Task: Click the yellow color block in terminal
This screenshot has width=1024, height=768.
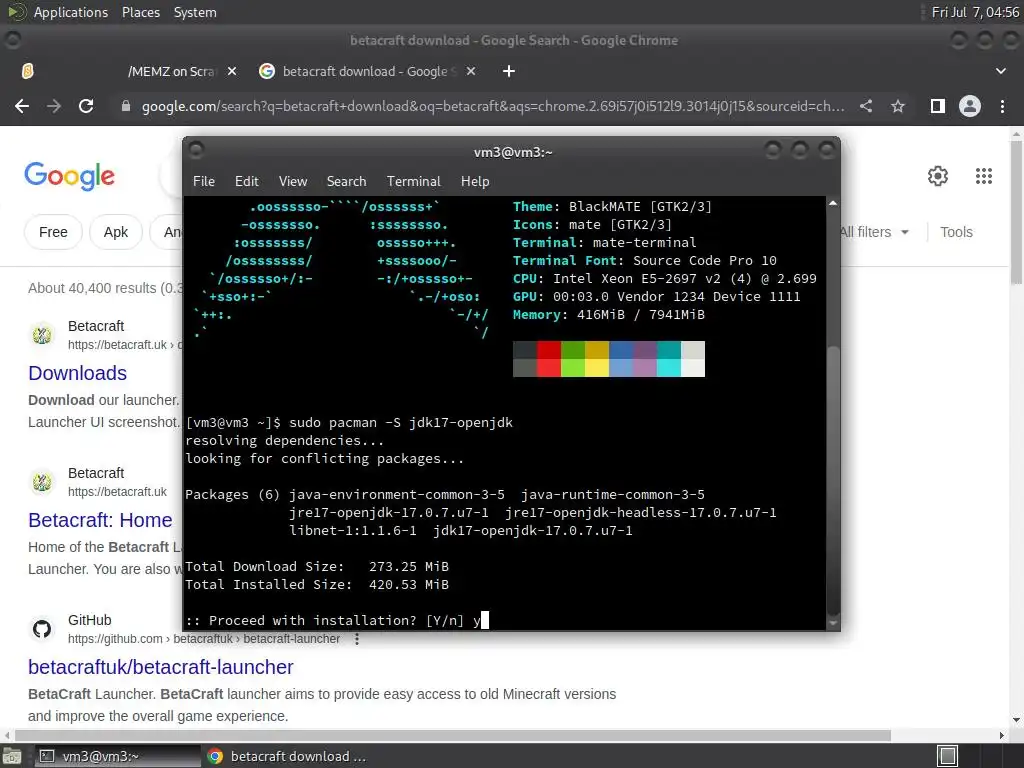Action: [x=596, y=359]
